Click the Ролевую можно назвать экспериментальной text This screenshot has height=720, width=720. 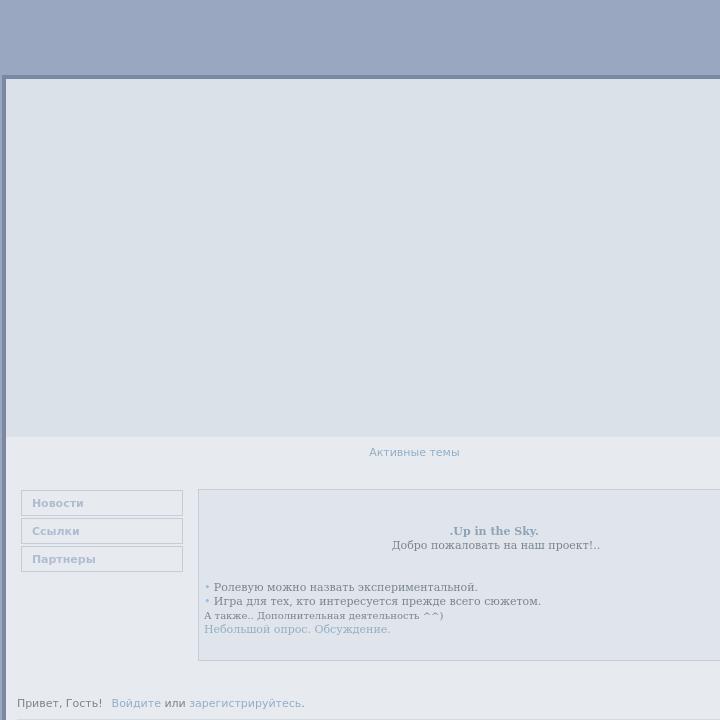pyautogui.click(x=345, y=588)
